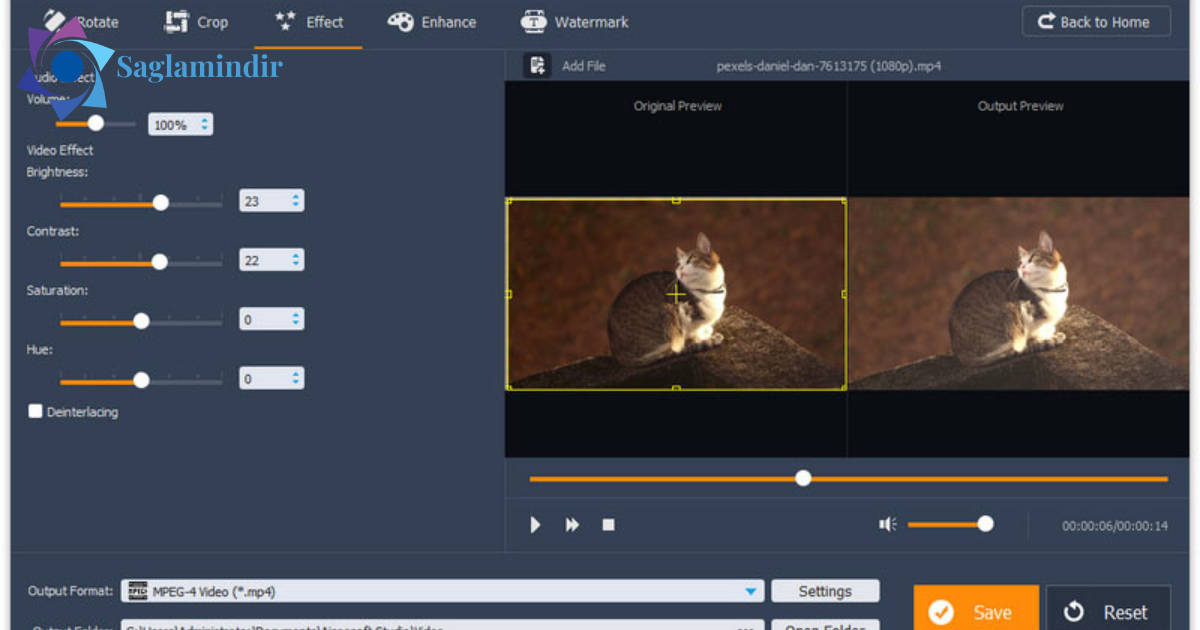Click the Open Folder button
1200x630 pixels.
tap(825, 626)
